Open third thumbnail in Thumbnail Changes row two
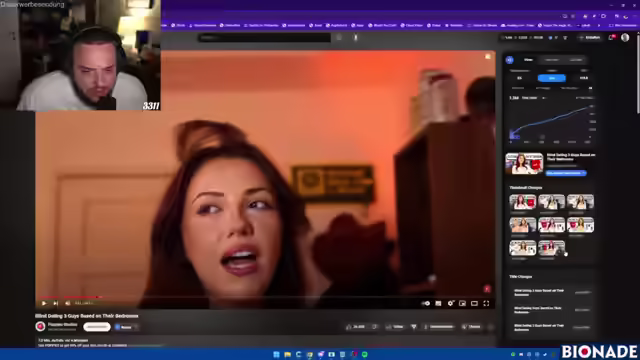 tap(580, 225)
